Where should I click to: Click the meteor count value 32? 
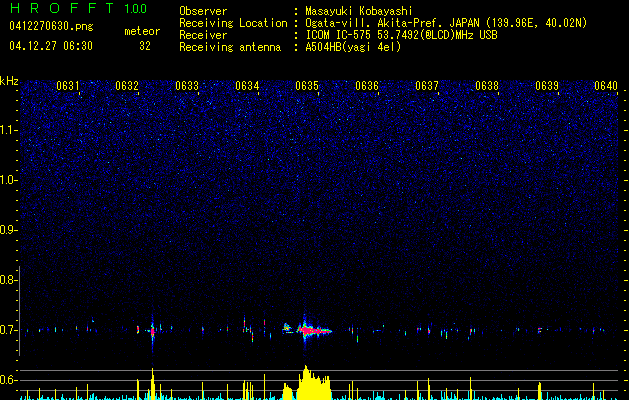(x=145, y=46)
